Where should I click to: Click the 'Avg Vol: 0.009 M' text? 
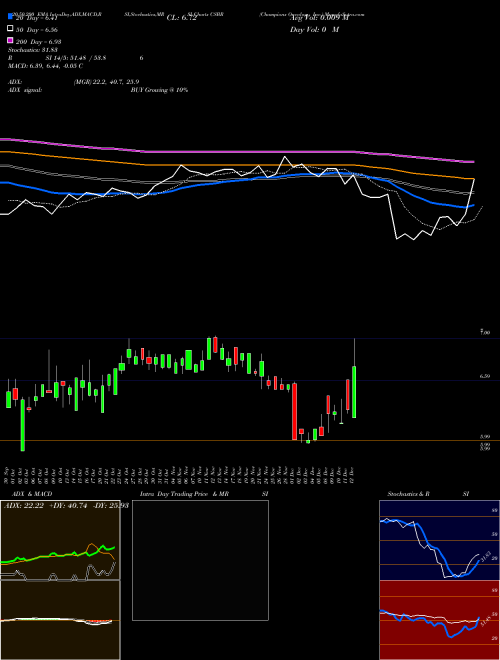319,18
